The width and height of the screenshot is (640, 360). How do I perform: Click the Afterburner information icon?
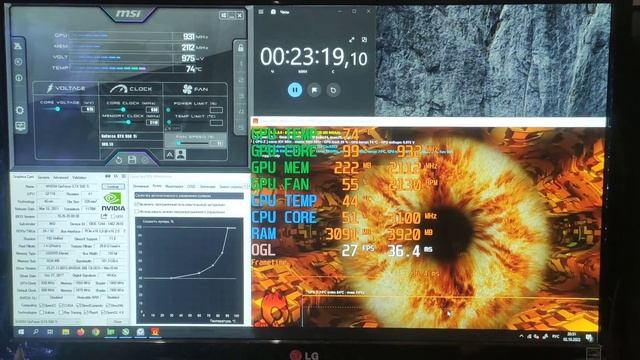19,78
